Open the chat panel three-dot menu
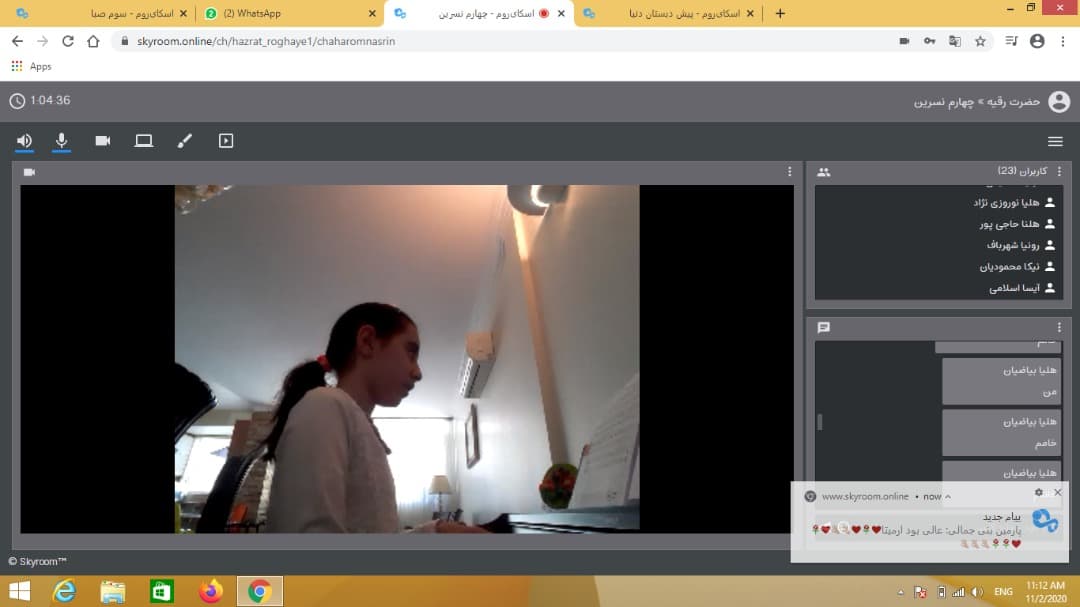The height and width of the screenshot is (607, 1080). click(1059, 327)
